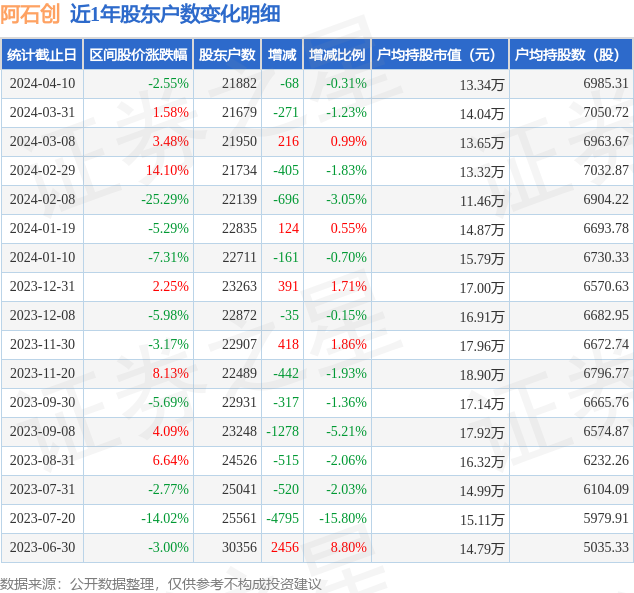Click the date cell 2023-06-30
The image size is (634, 593).
pyautogui.click(x=42, y=547)
